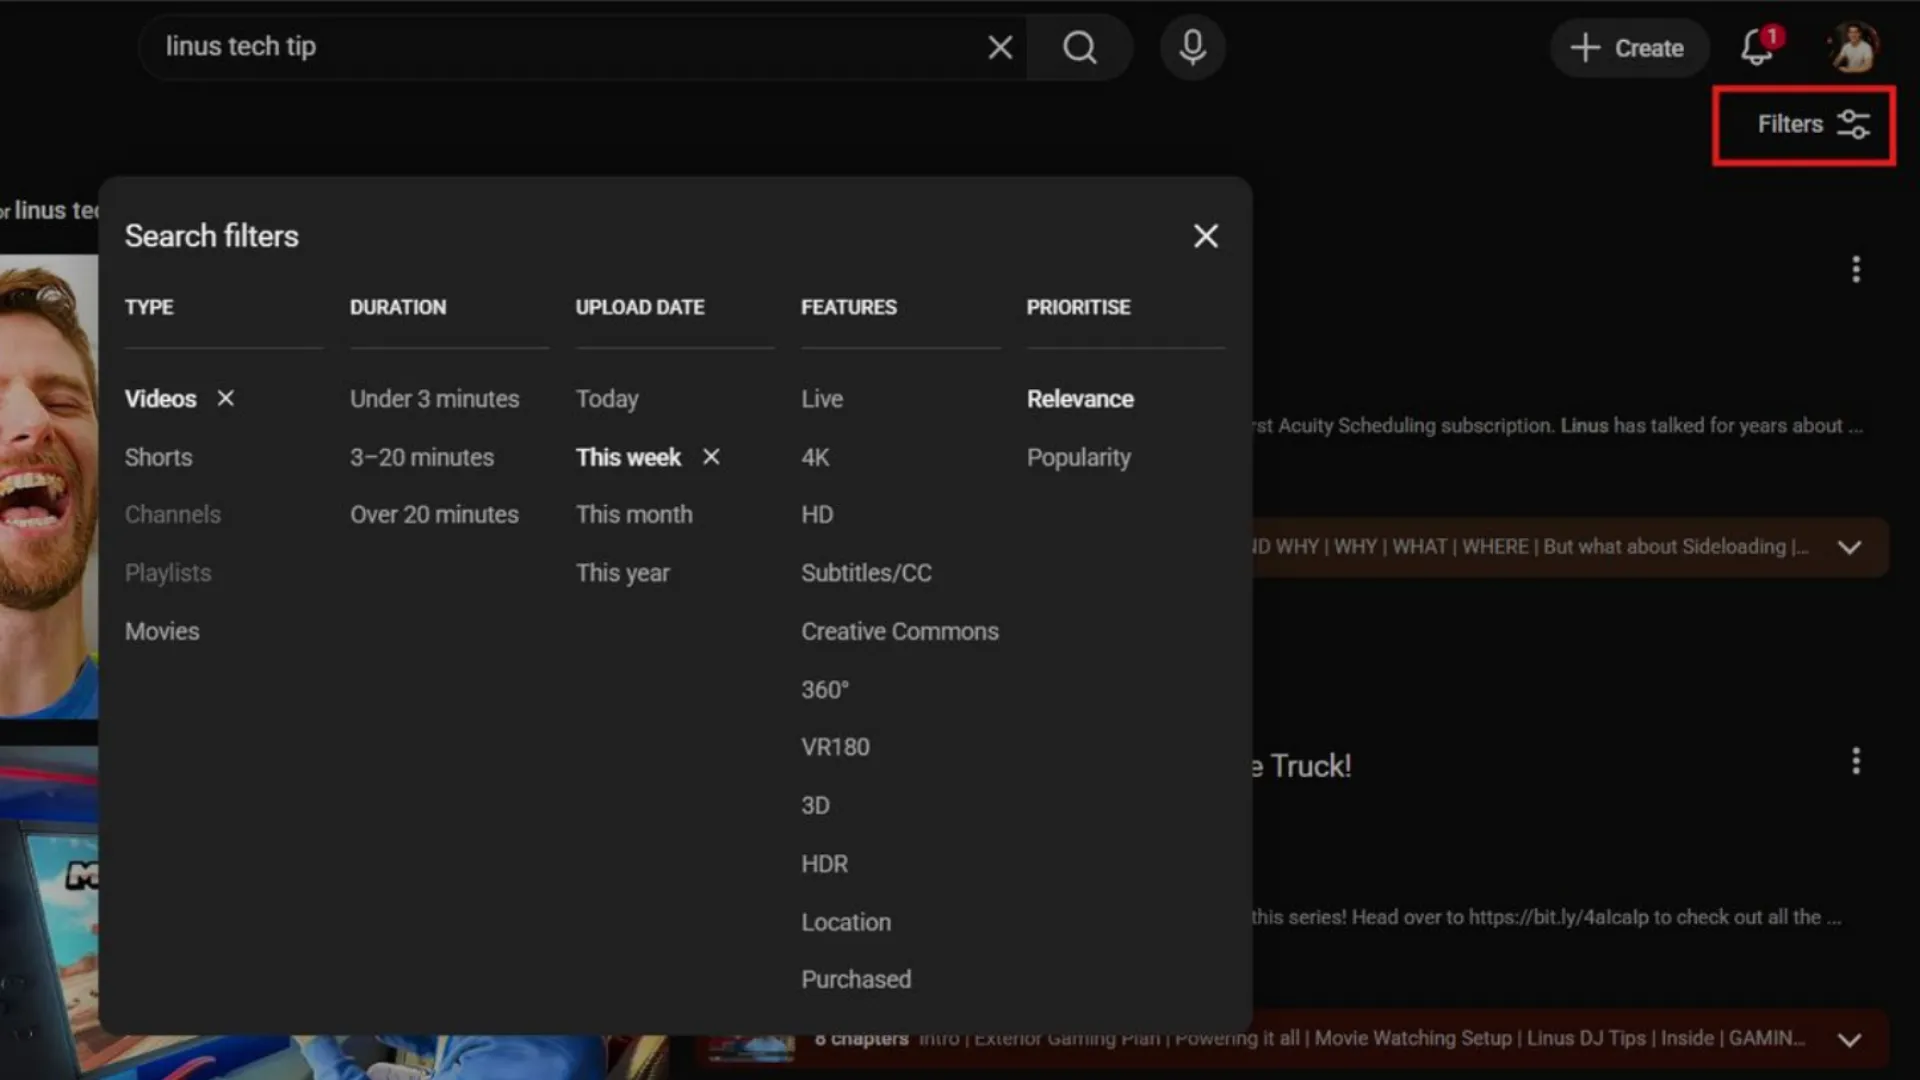
Task: Close the Search filters dialog
Action: coord(1205,236)
